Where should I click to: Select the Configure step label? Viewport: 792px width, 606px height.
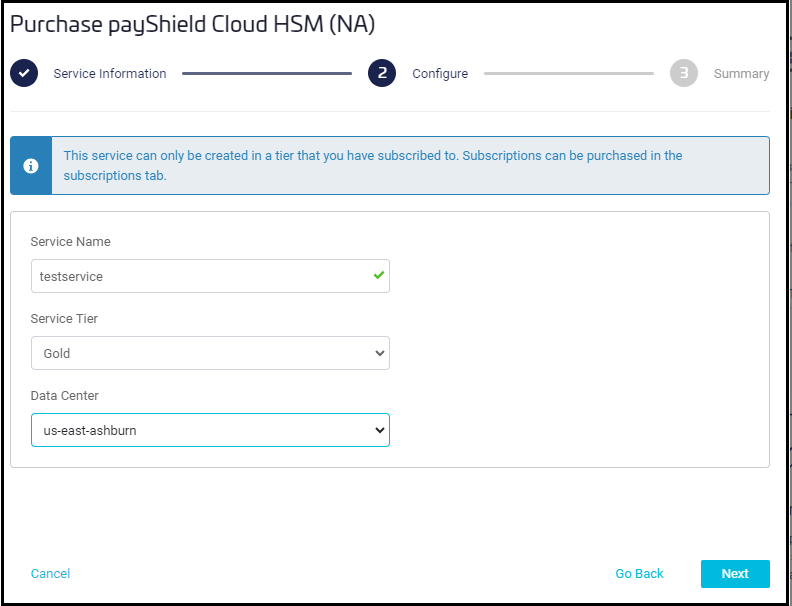440,74
